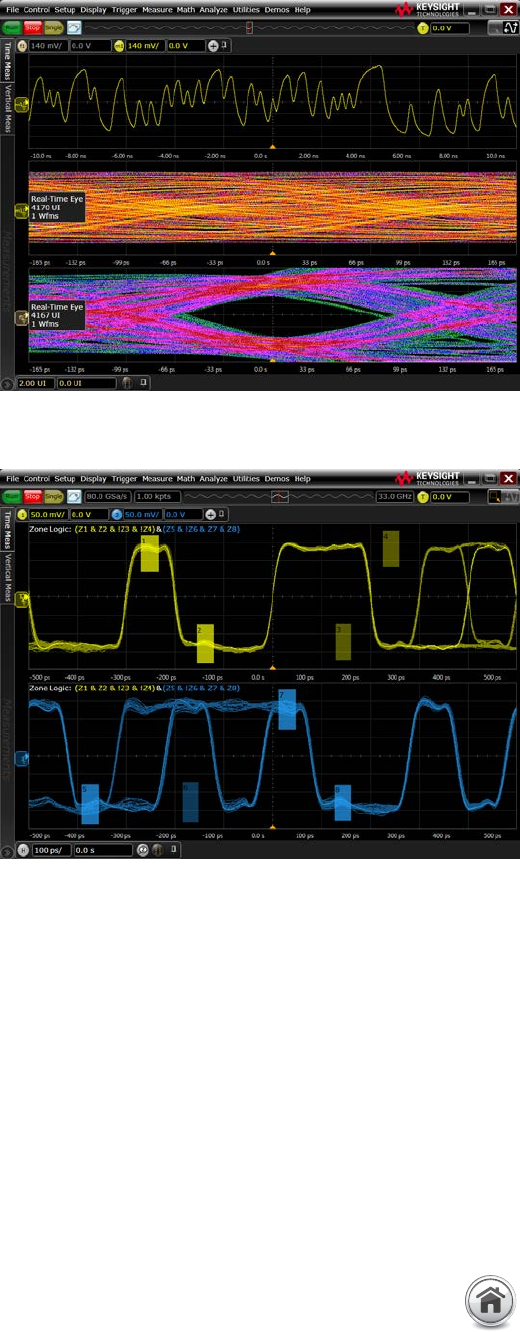Click the Single acquisition button in lower scope
This screenshot has width=520, height=1332.
click(53, 496)
